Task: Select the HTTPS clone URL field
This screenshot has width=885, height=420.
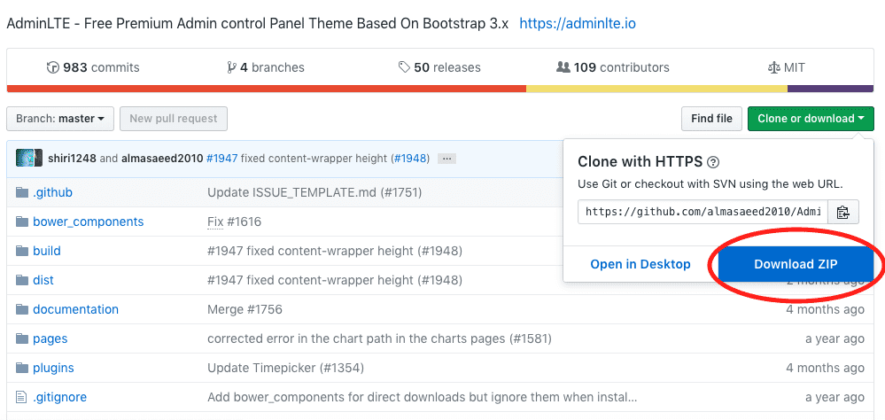Action: point(704,212)
